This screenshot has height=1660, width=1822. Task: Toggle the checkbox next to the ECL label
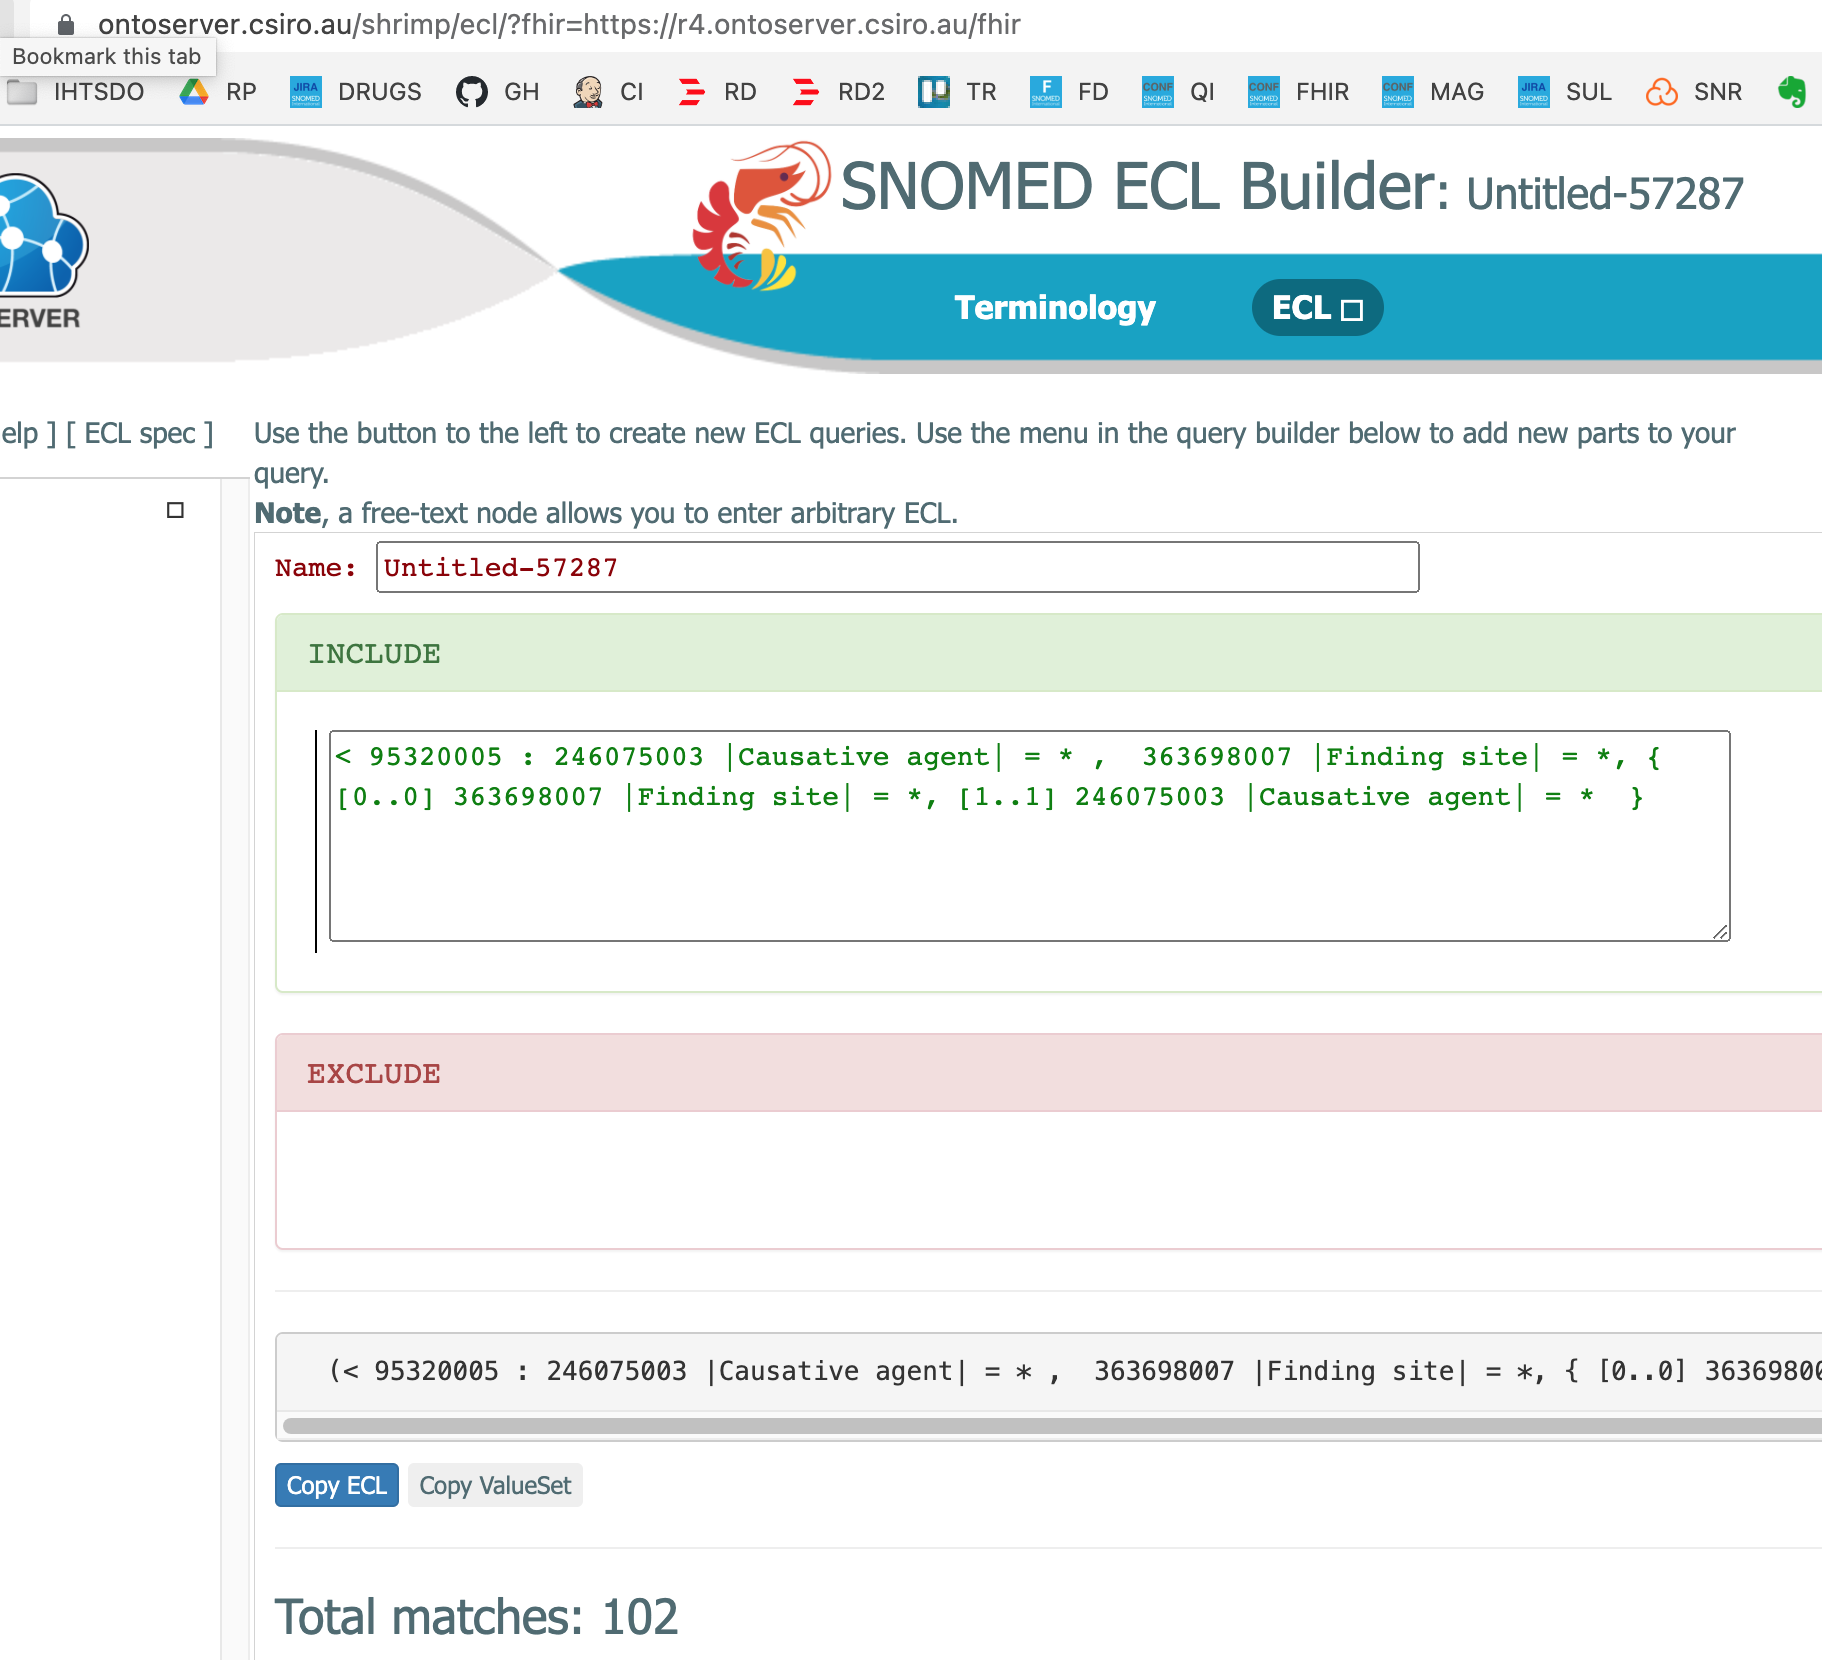tap(1353, 310)
